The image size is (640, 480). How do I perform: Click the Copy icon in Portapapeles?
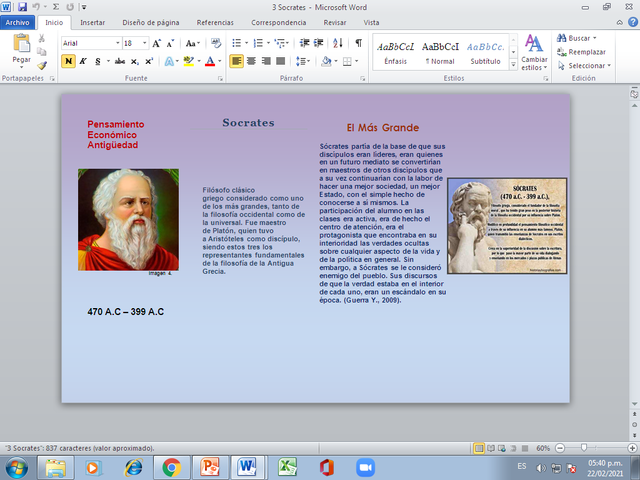[x=42, y=51]
